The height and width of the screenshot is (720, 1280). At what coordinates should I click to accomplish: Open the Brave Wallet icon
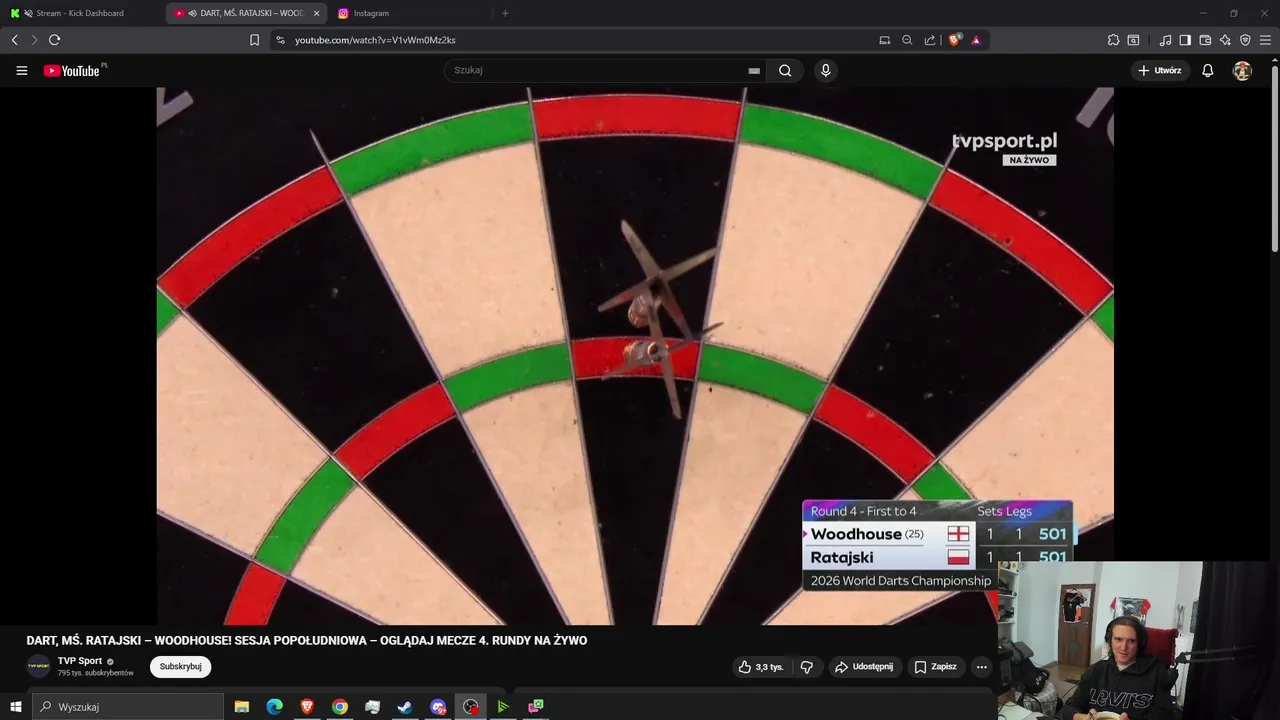(x=1205, y=40)
